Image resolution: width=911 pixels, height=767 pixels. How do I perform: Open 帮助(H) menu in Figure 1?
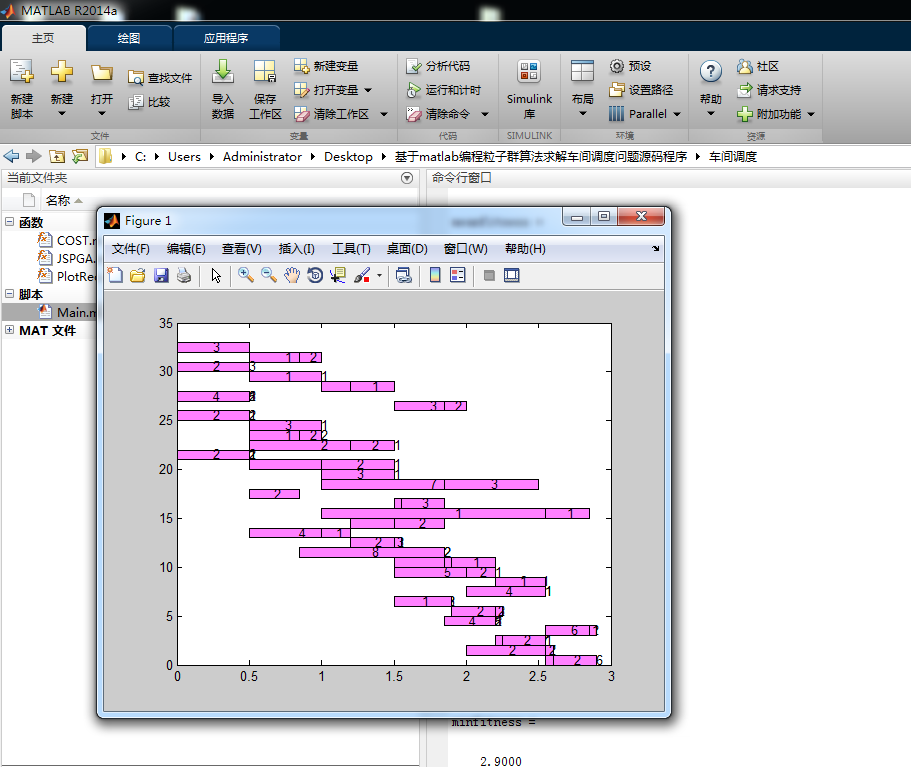click(x=525, y=249)
